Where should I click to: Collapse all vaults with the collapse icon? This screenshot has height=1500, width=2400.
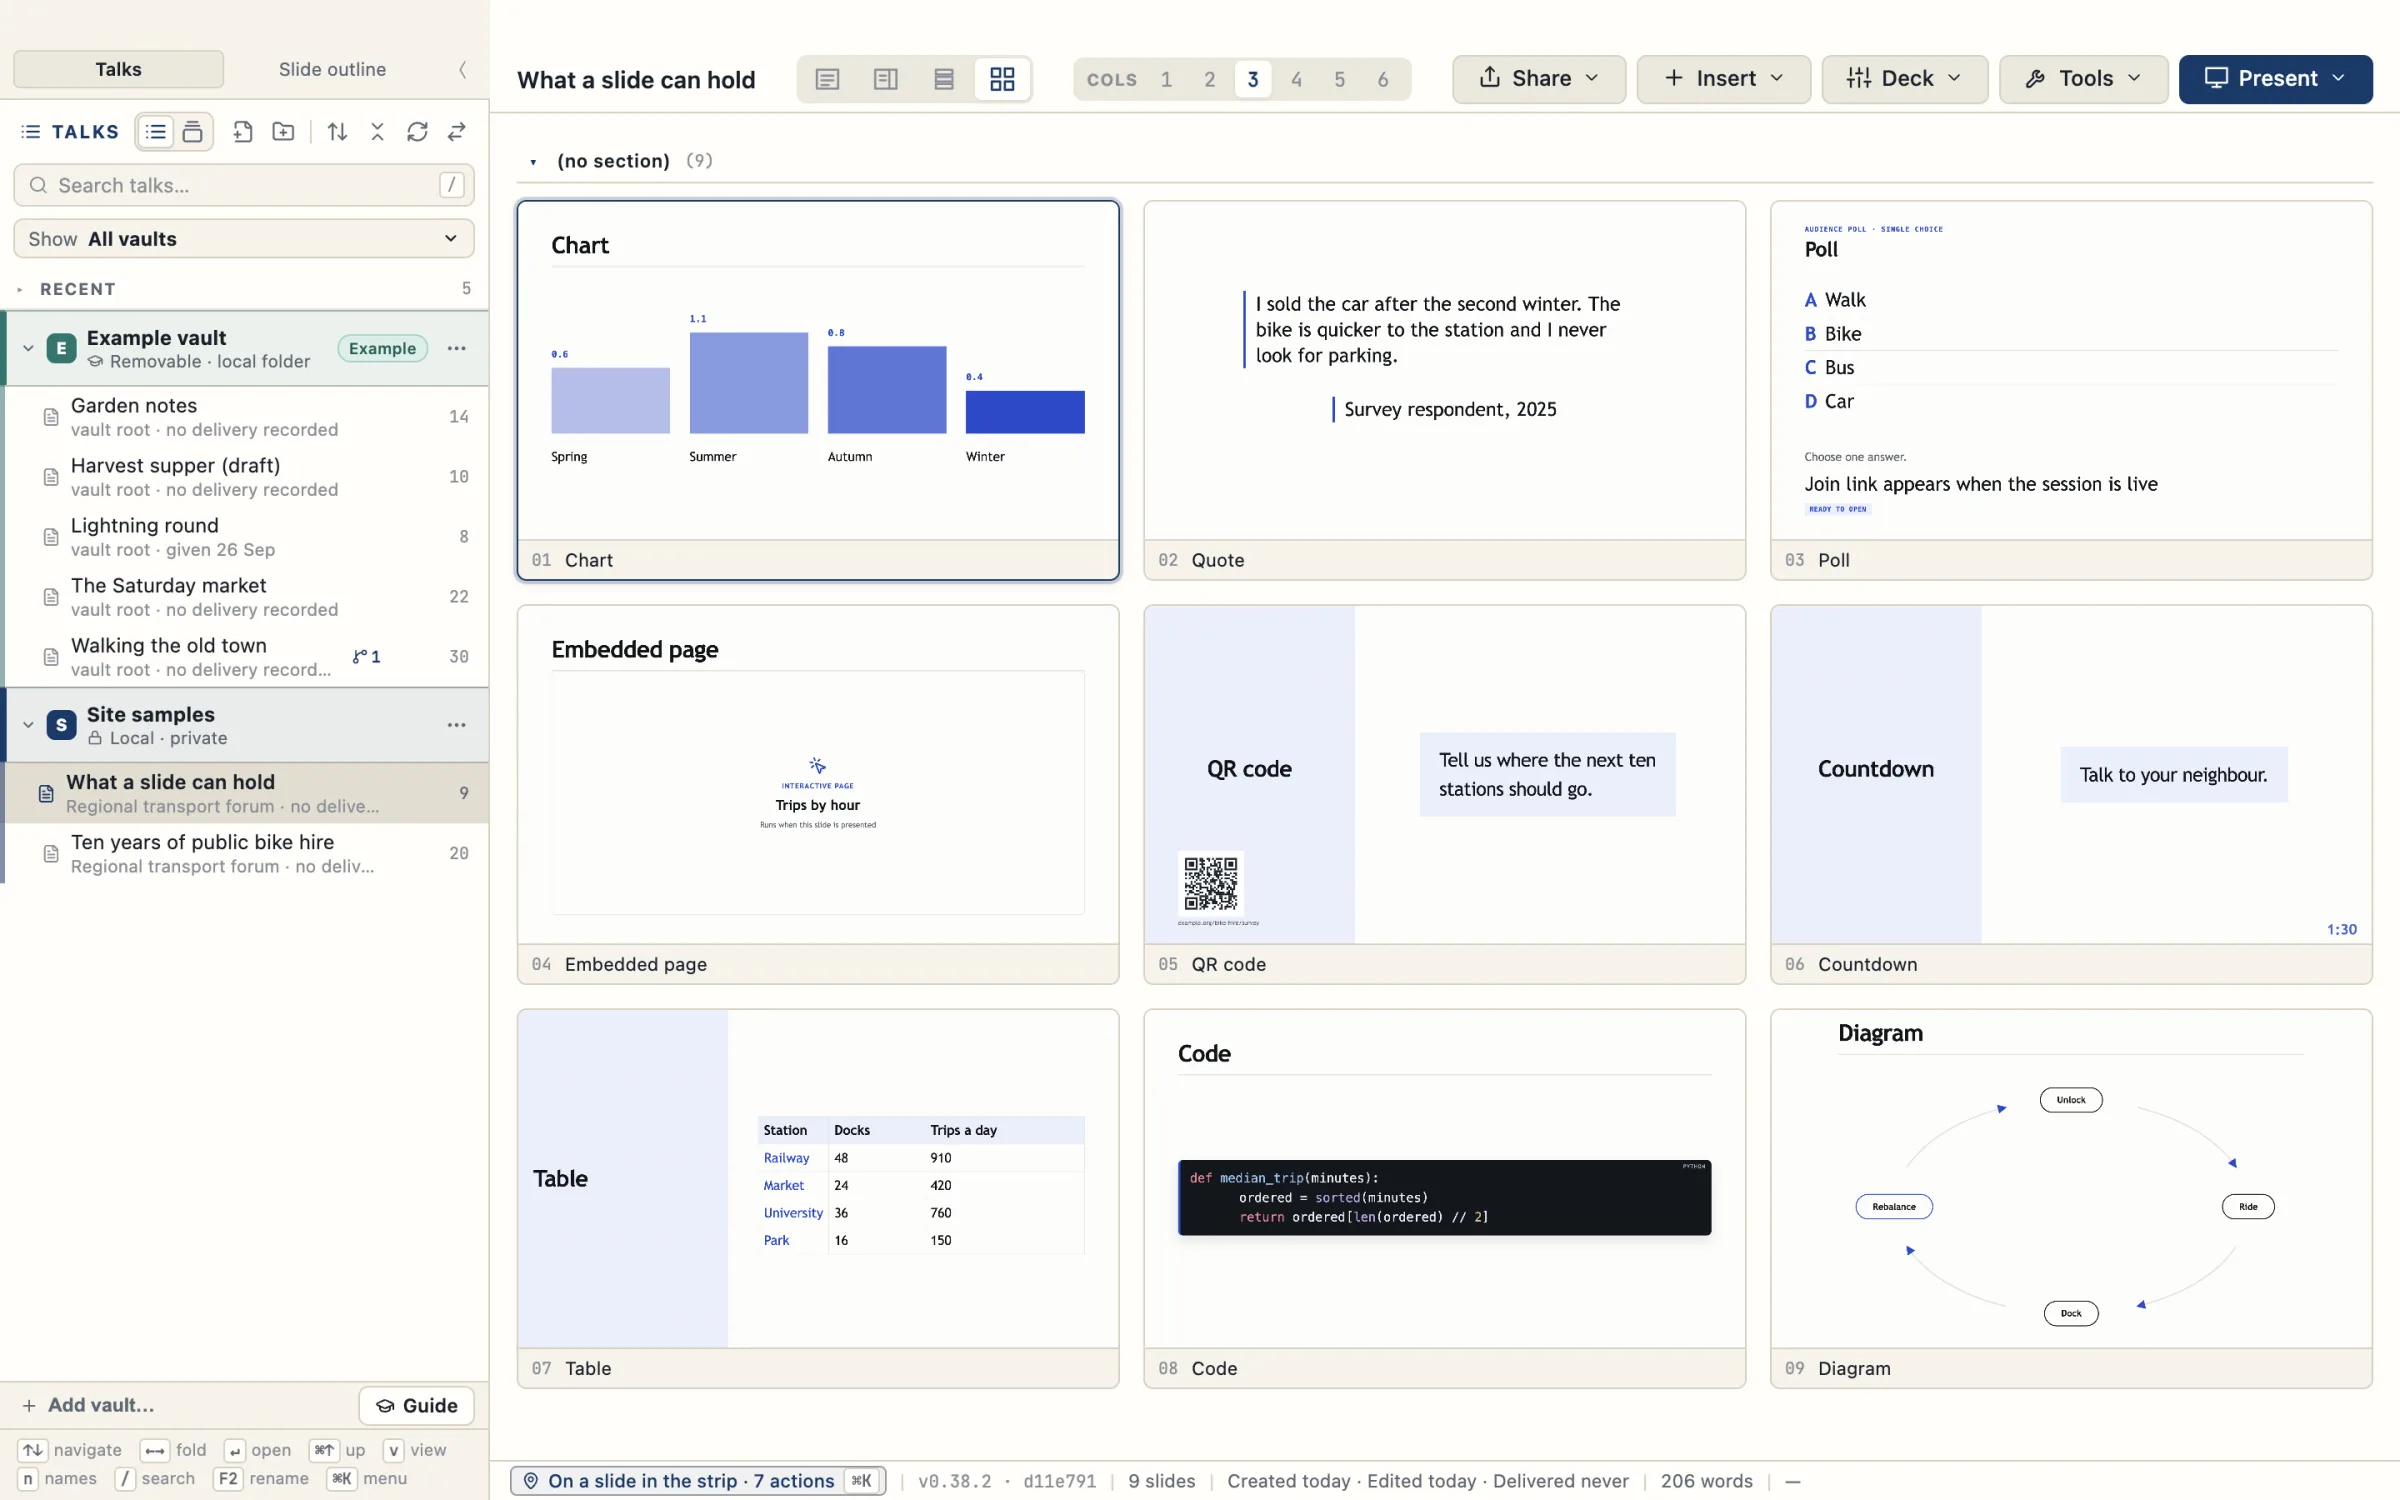(377, 131)
